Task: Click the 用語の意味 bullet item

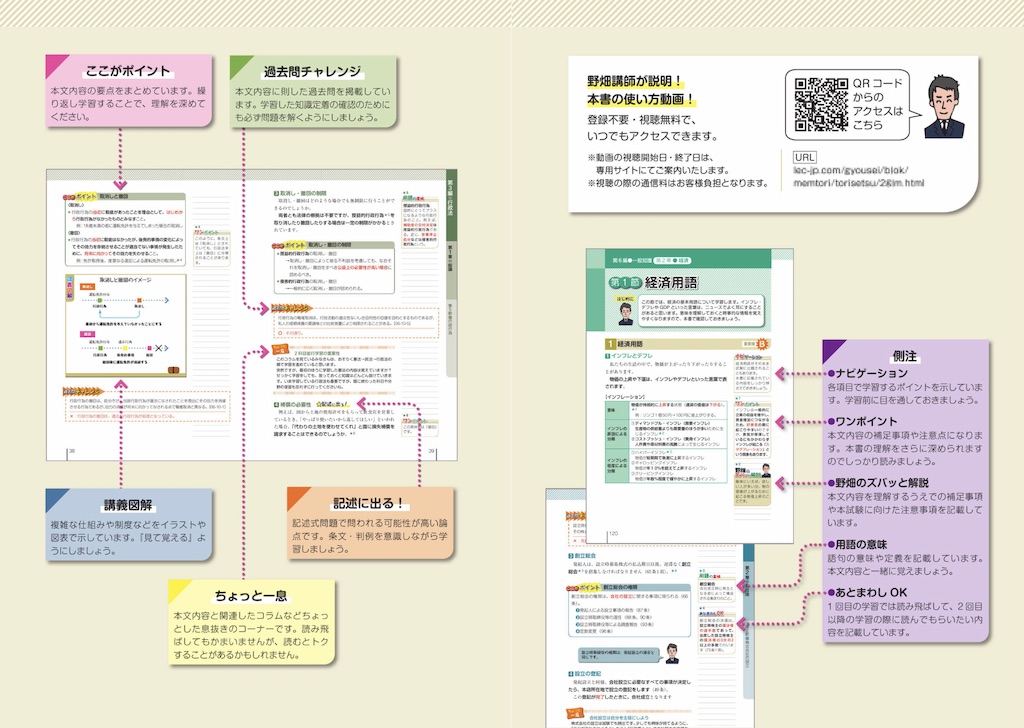Action: coord(857,545)
